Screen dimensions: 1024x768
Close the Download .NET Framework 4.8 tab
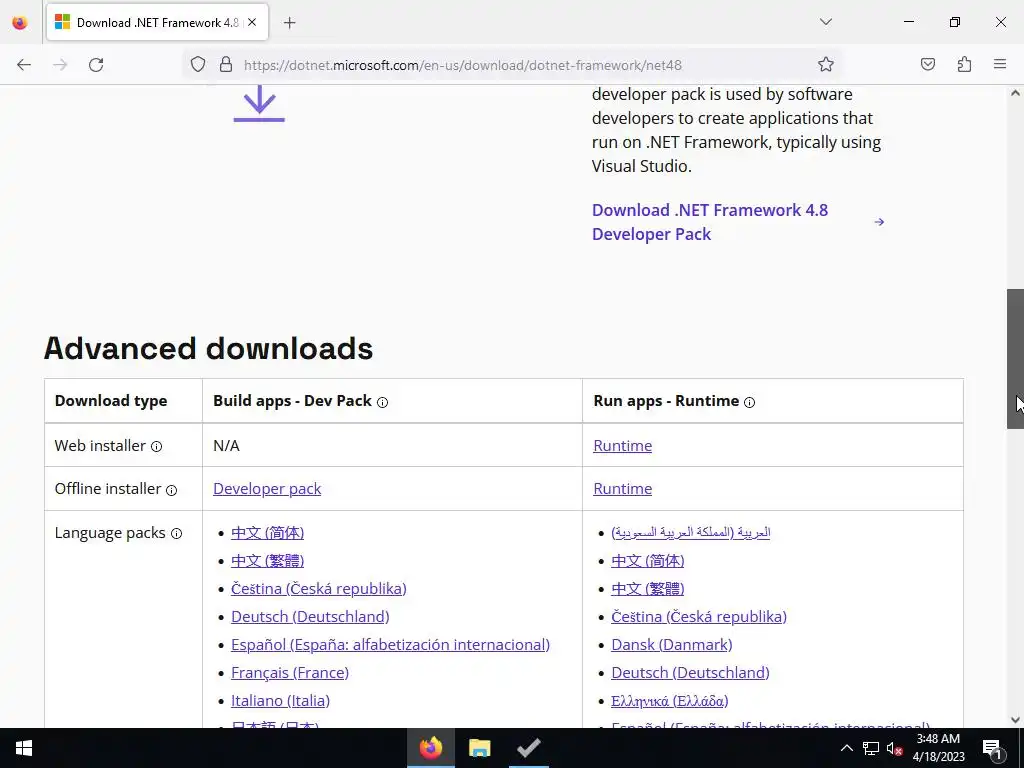tap(252, 22)
